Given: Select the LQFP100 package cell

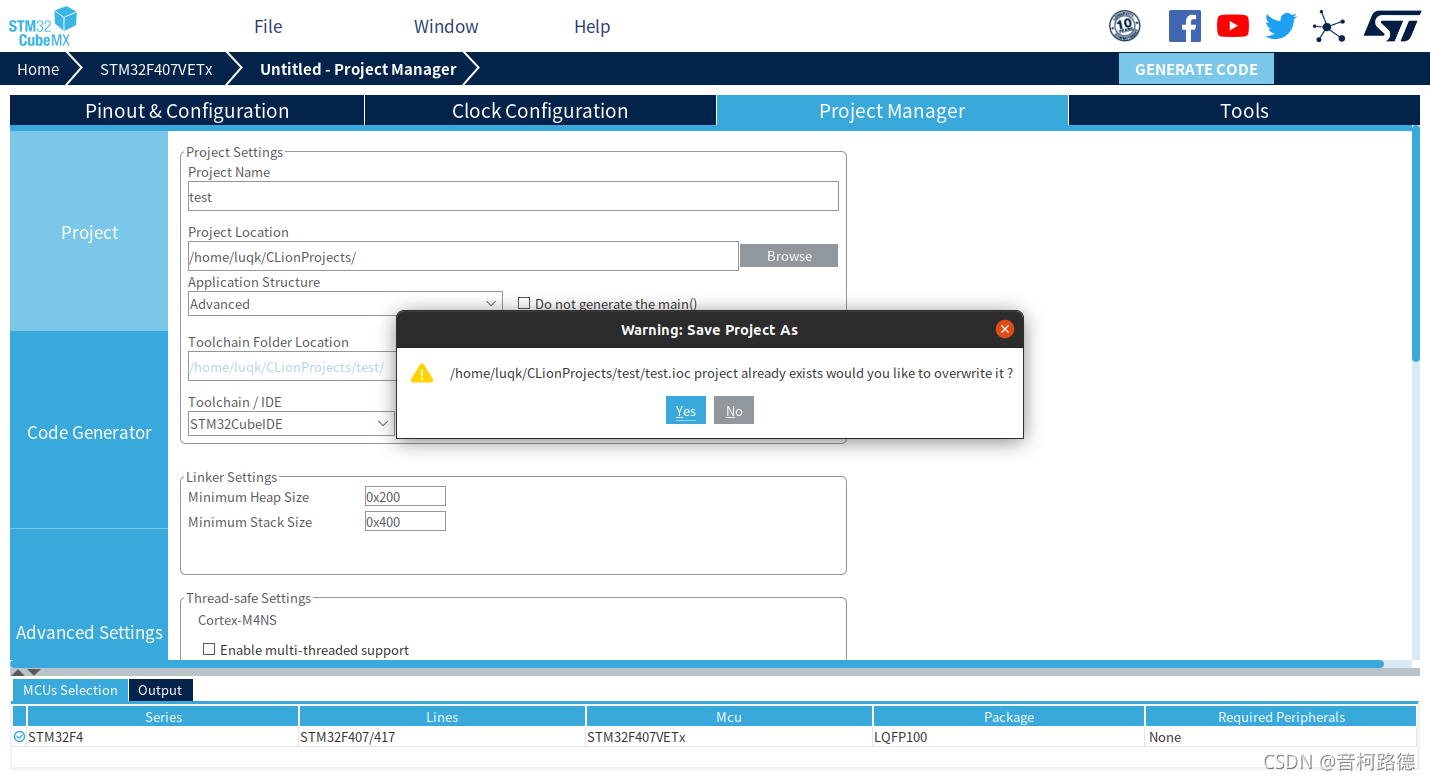Looking at the screenshot, I should [1009, 737].
